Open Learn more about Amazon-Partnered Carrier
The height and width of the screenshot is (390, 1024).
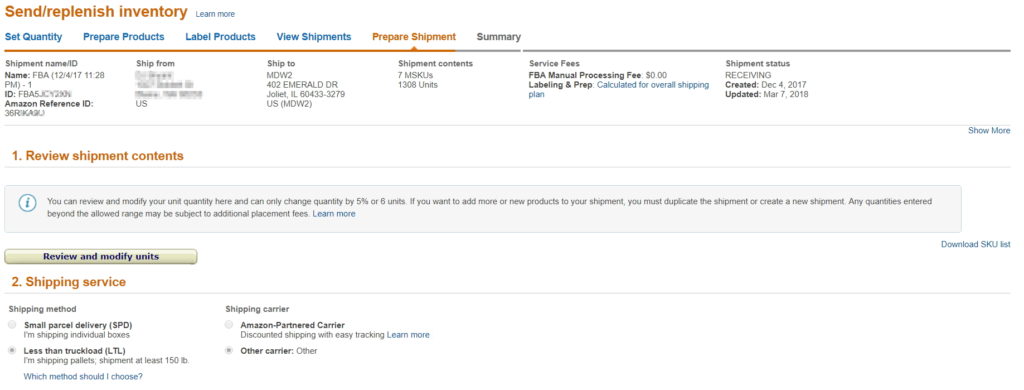pos(408,334)
